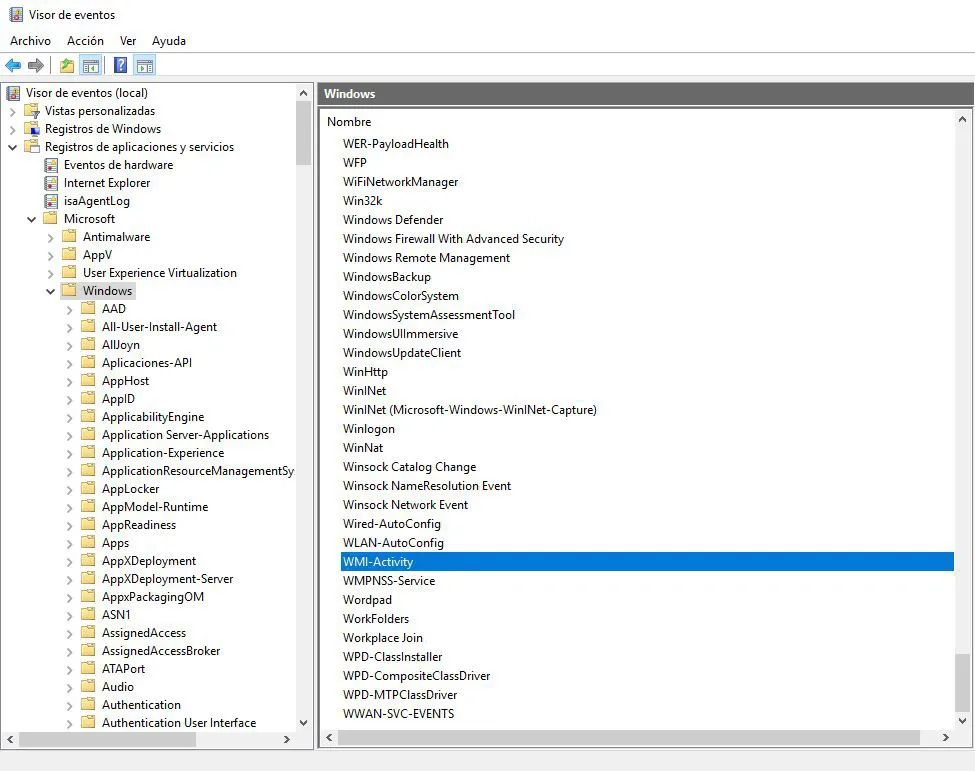Click list pane vertical scroll up arrow
This screenshot has height=771, width=975.
[x=962, y=119]
